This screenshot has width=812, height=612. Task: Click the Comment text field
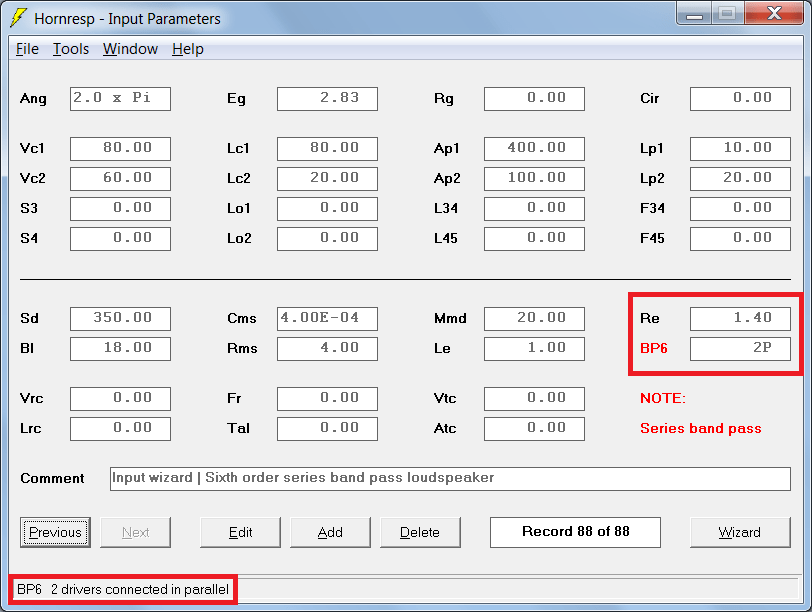click(x=450, y=478)
